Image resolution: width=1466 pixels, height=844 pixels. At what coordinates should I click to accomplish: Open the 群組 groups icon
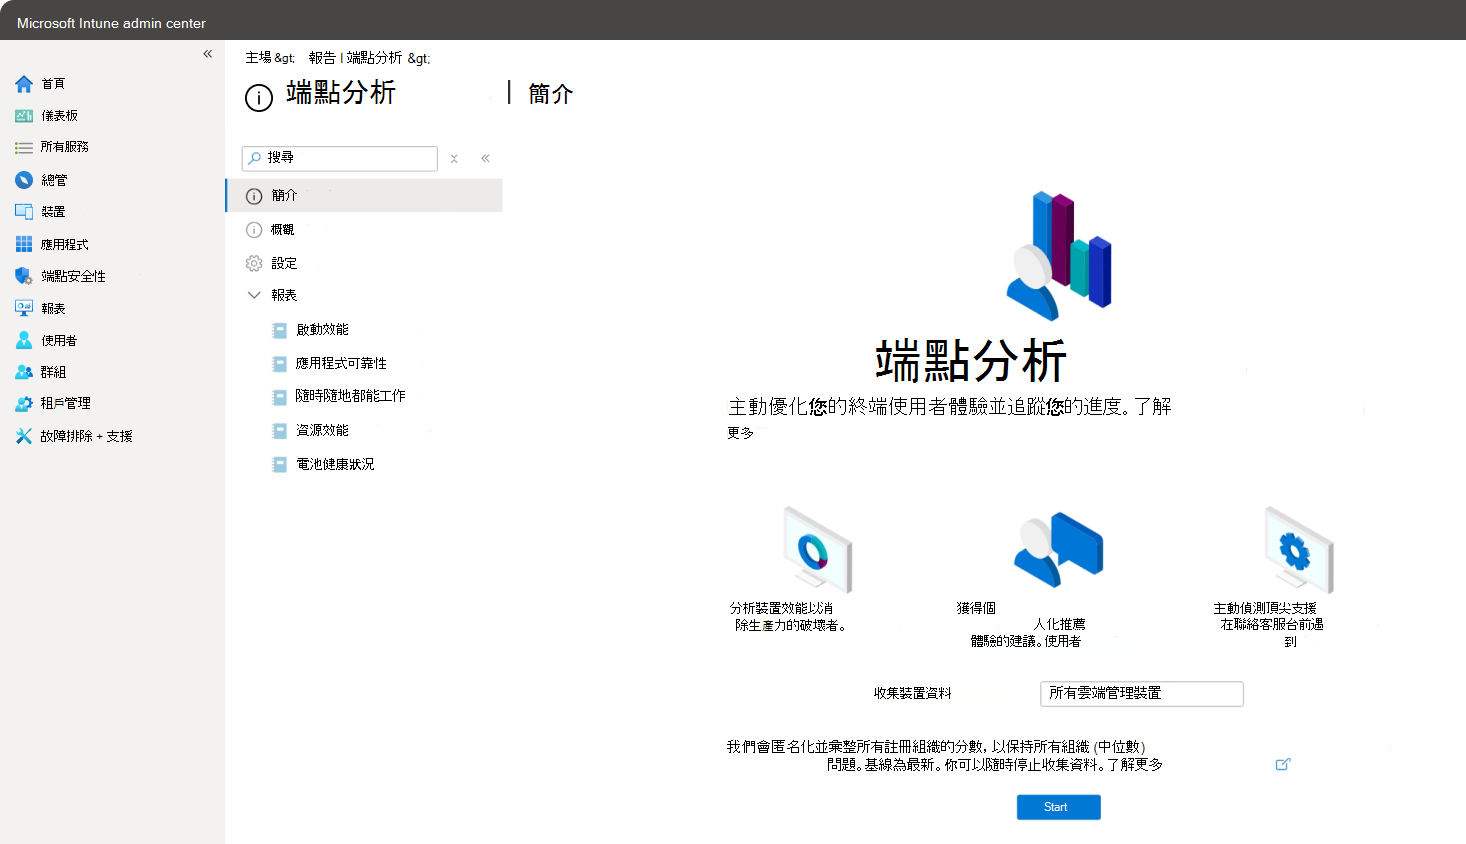click(24, 372)
